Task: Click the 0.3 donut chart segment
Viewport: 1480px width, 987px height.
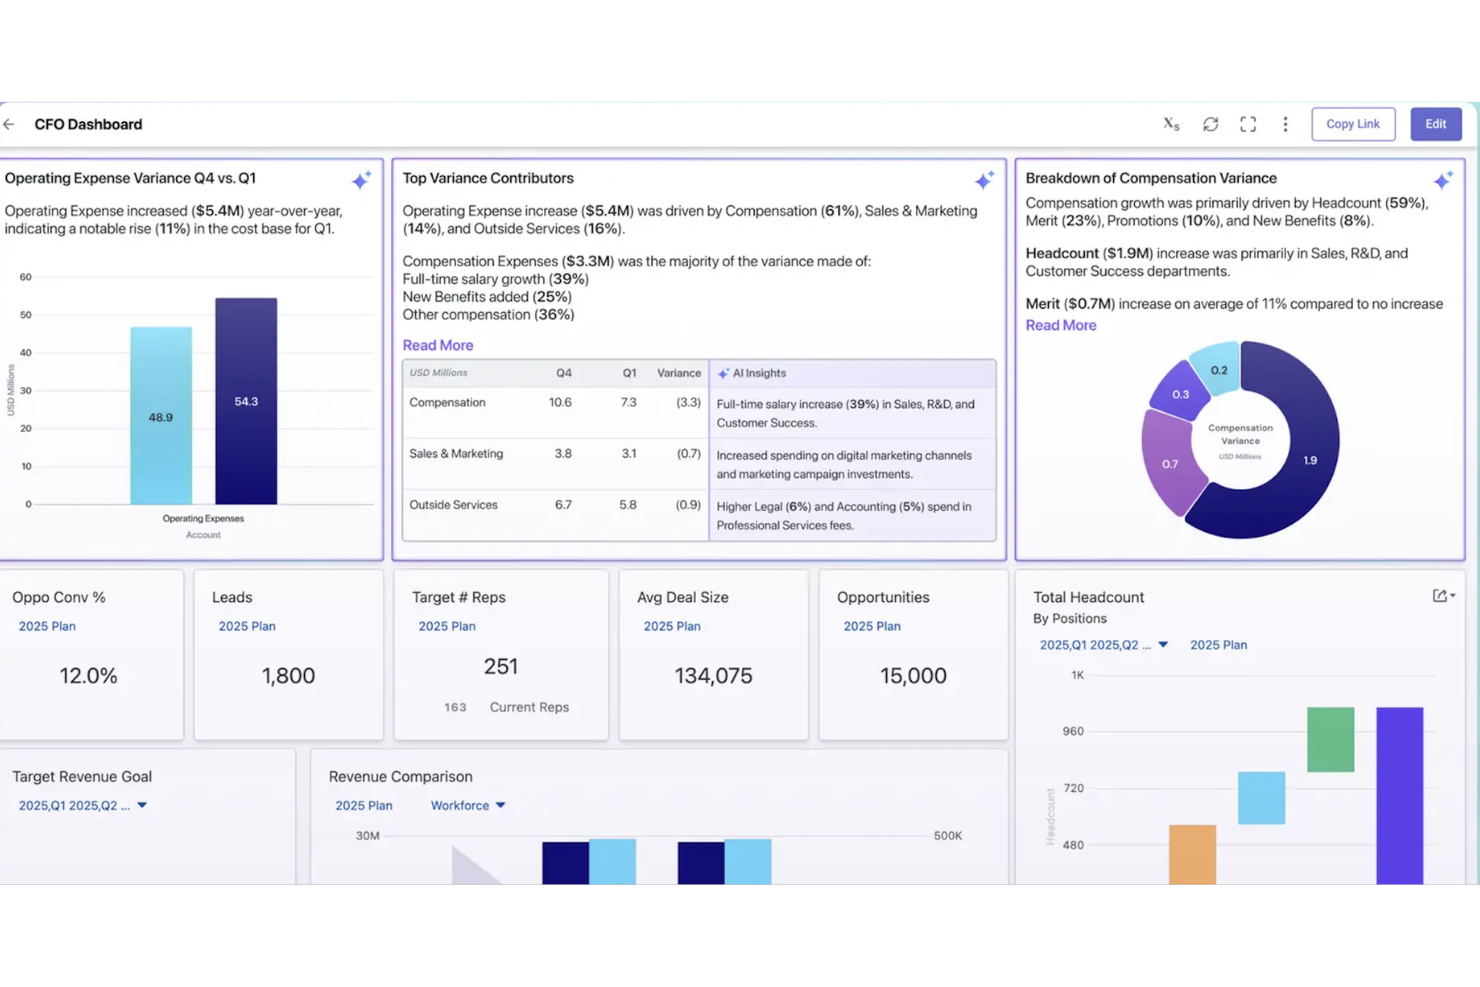Action: click(1180, 393)
